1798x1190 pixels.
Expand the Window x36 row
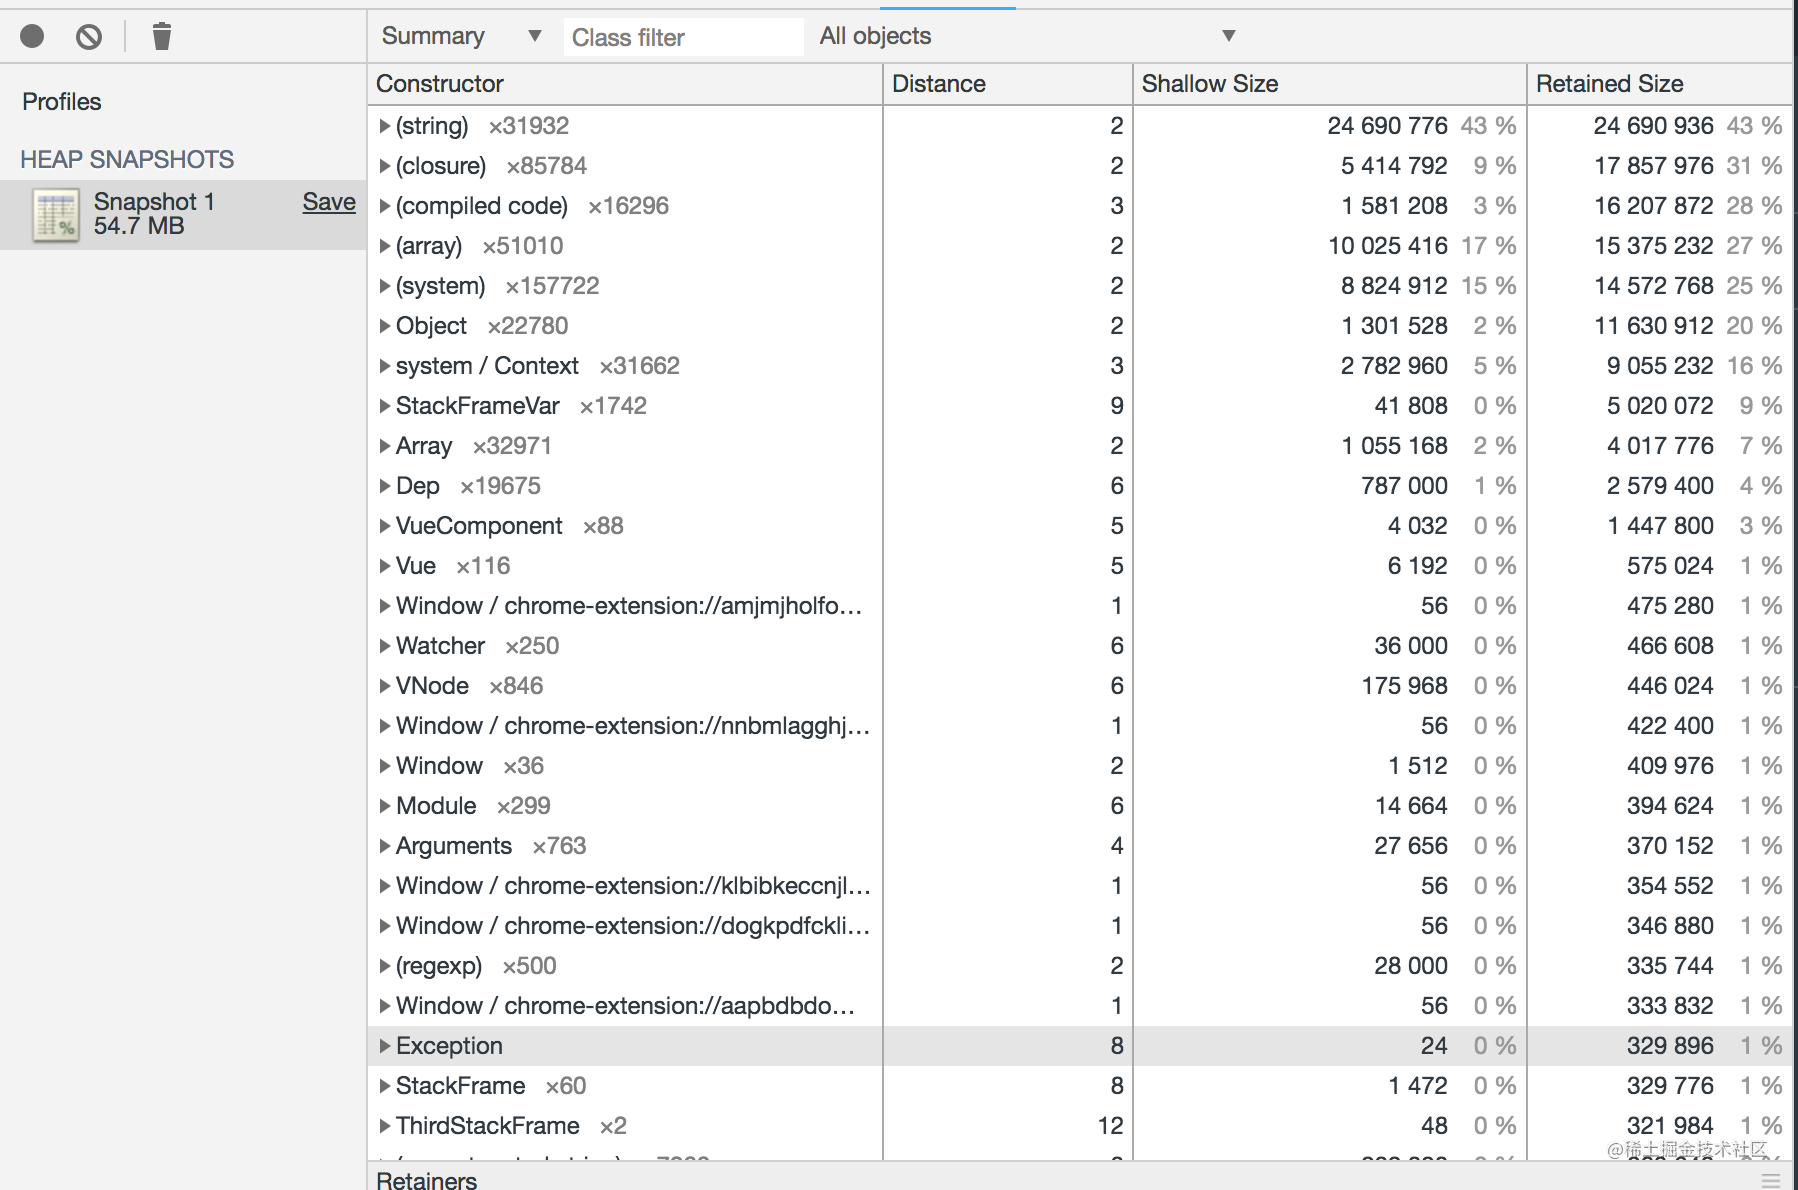(x=385, y=766)
